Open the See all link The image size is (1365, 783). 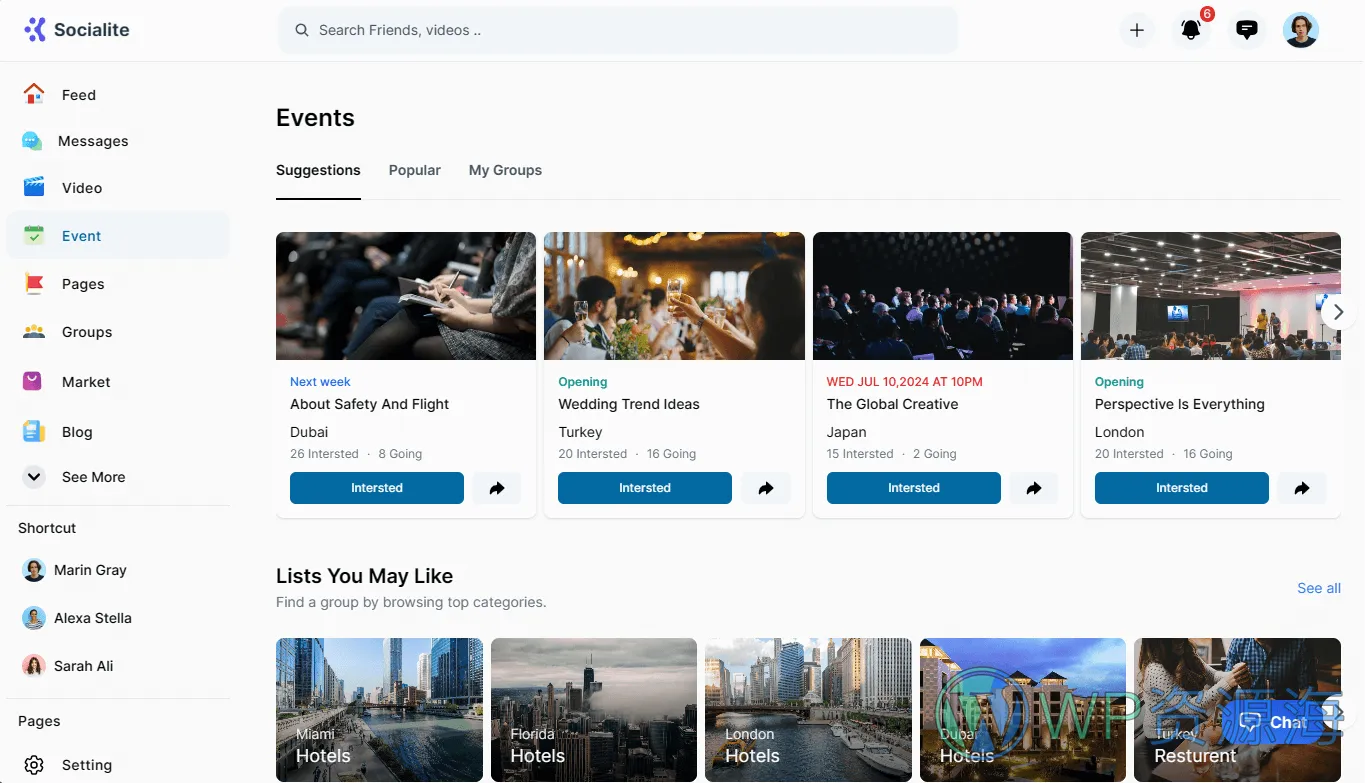point(1318,588)
